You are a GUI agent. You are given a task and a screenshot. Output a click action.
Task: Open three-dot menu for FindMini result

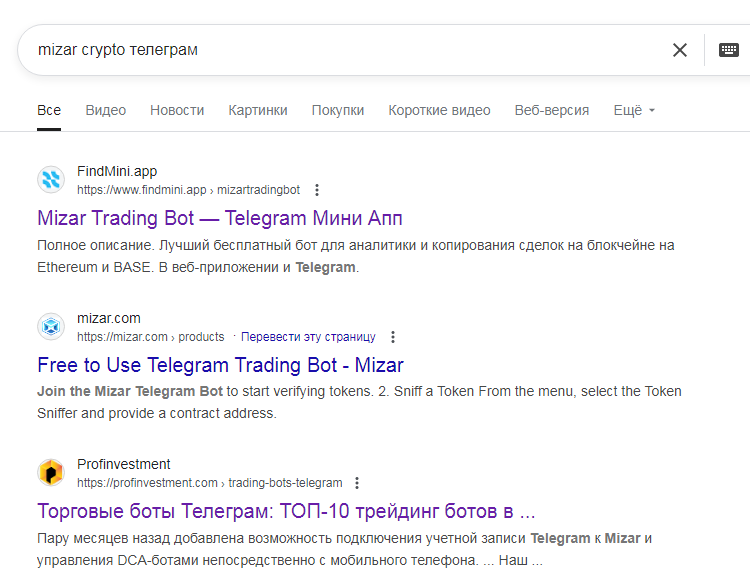pyautogui.click(x=317, y=190)
